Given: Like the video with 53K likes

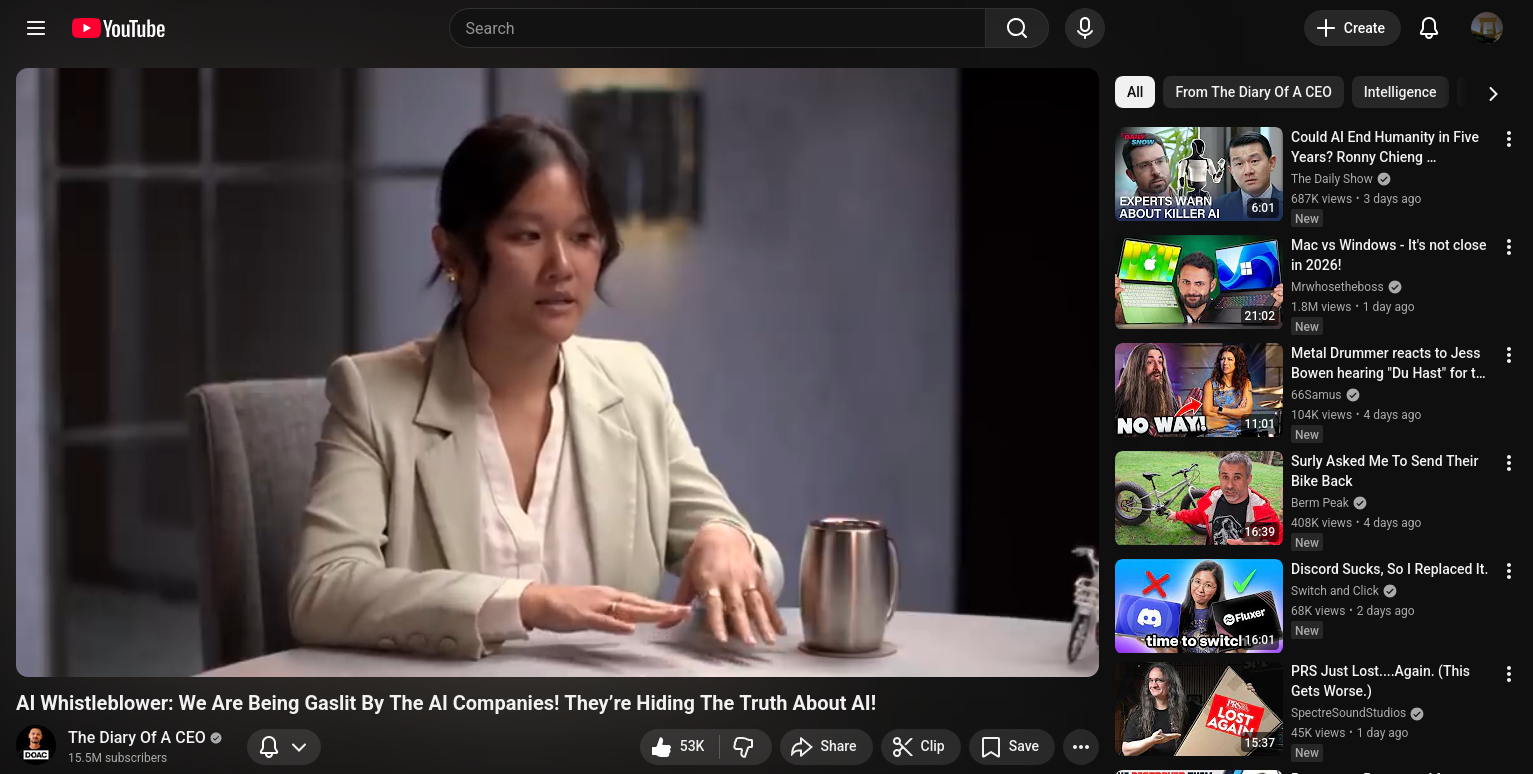Looking at the screenshot, I should (x=679, y=746).
